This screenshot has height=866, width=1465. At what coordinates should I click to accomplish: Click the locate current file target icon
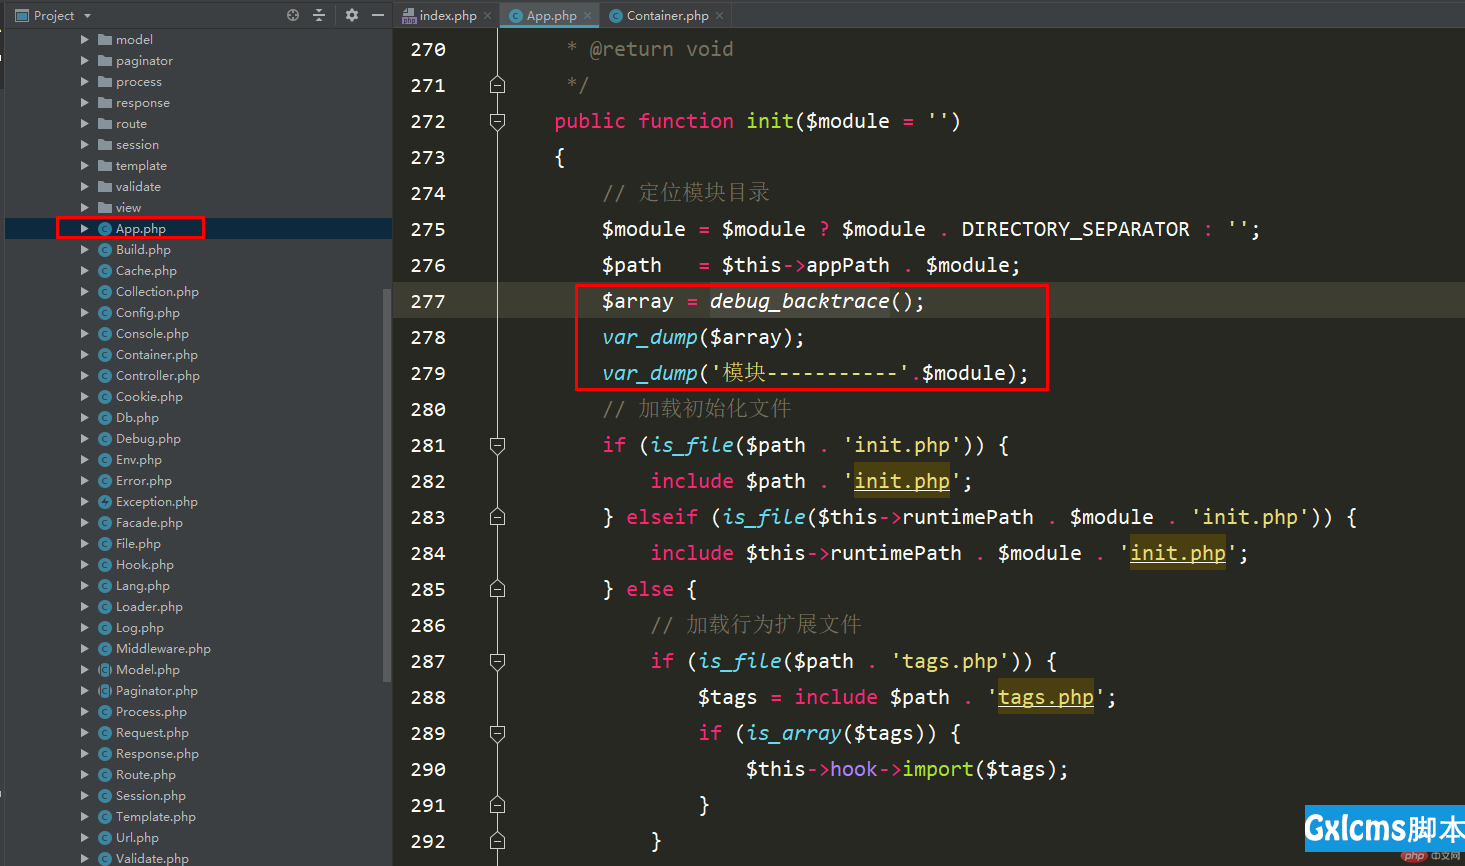(x=293, y=15)
